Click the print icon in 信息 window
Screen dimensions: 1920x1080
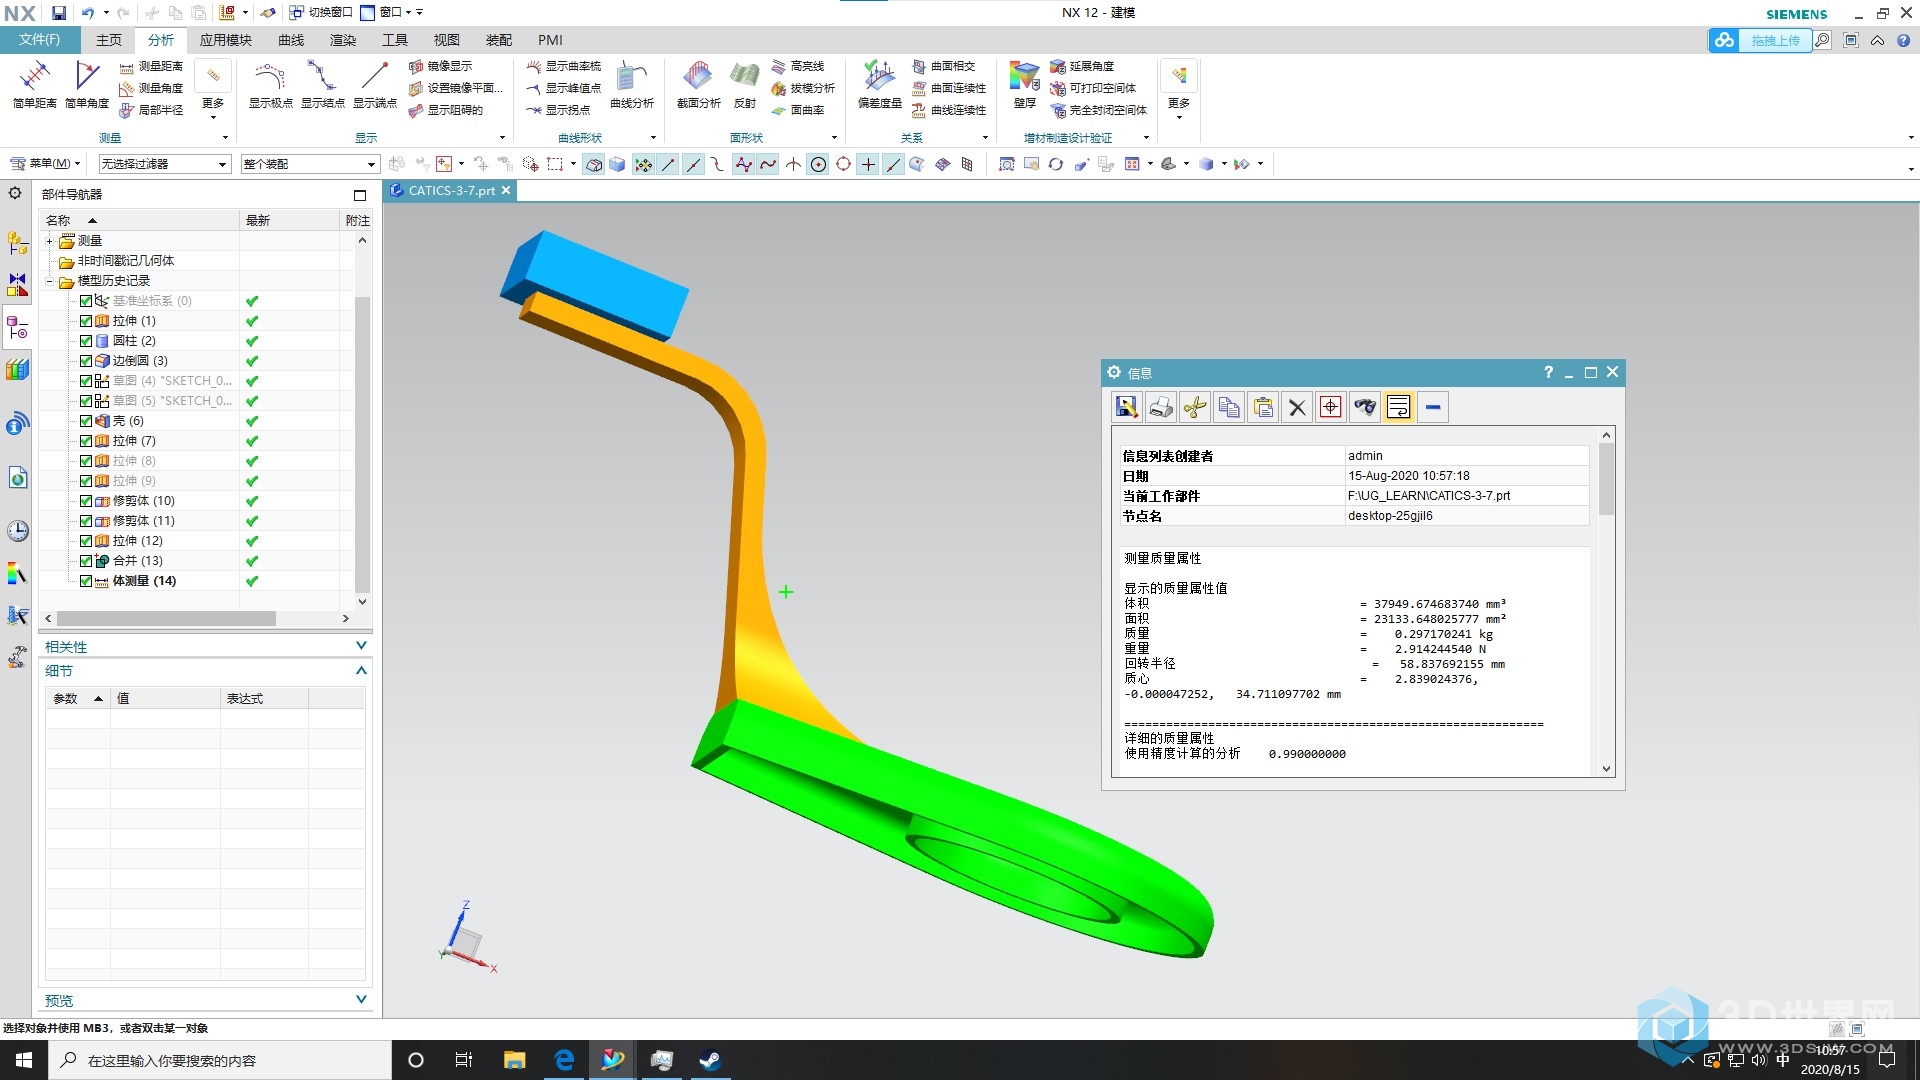coord(1161,407)
